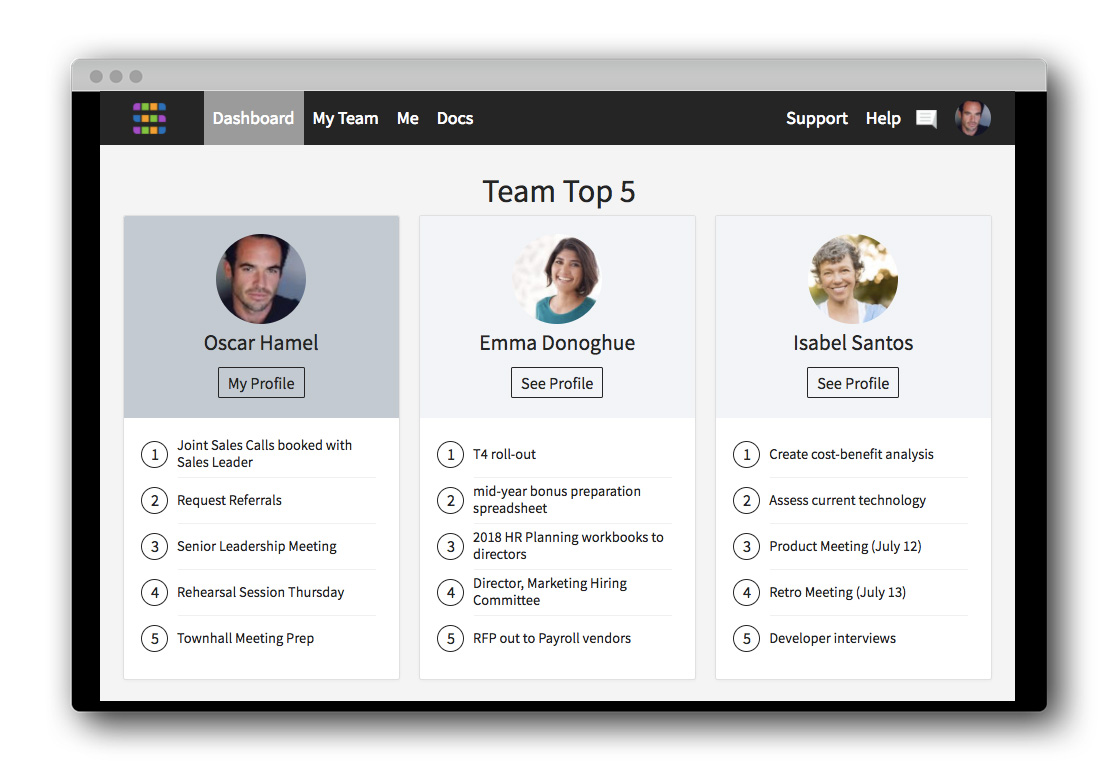Screen dimensions: 1116x761
Task: Click number 2 circle beside mid-year bonus preparation
Action: click(451, 500)
